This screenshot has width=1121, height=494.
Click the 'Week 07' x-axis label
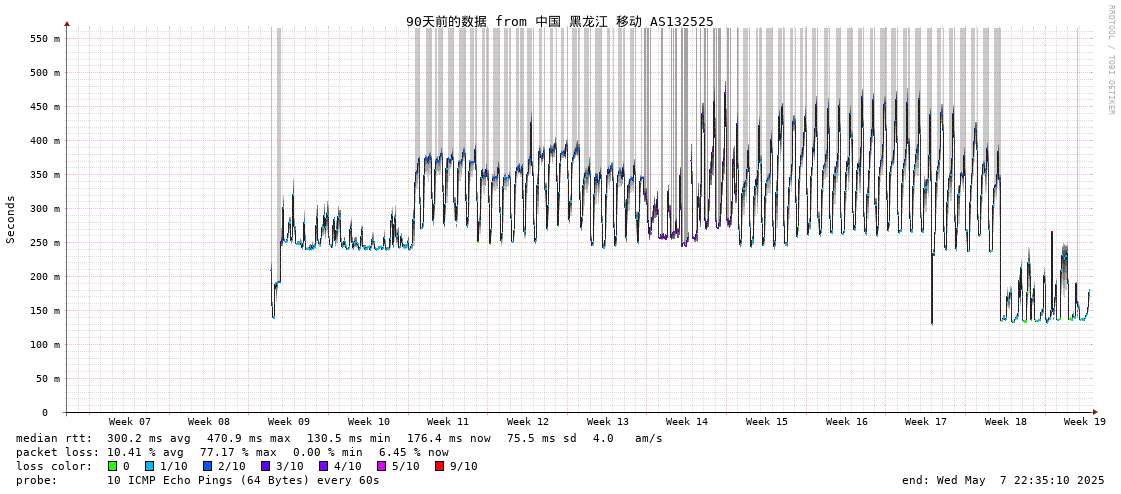[x=129, y=422]
